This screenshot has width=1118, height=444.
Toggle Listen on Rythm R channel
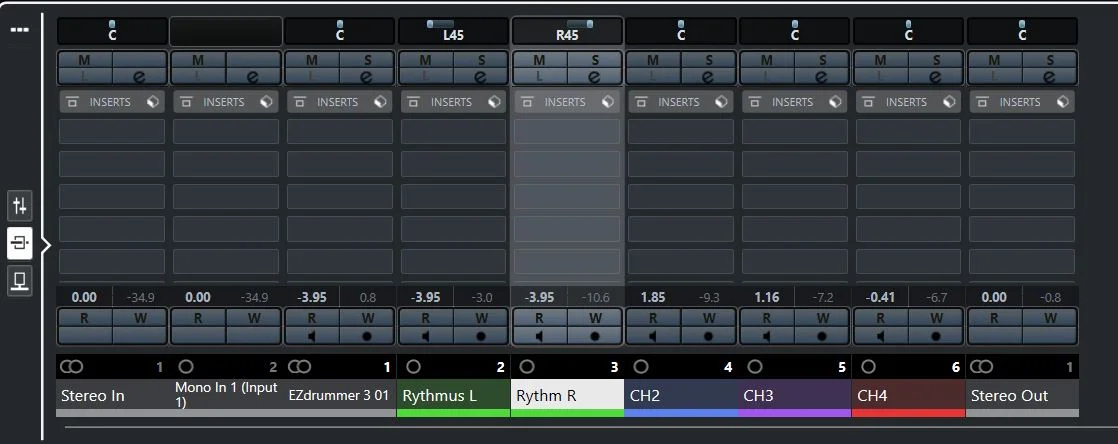539,76
